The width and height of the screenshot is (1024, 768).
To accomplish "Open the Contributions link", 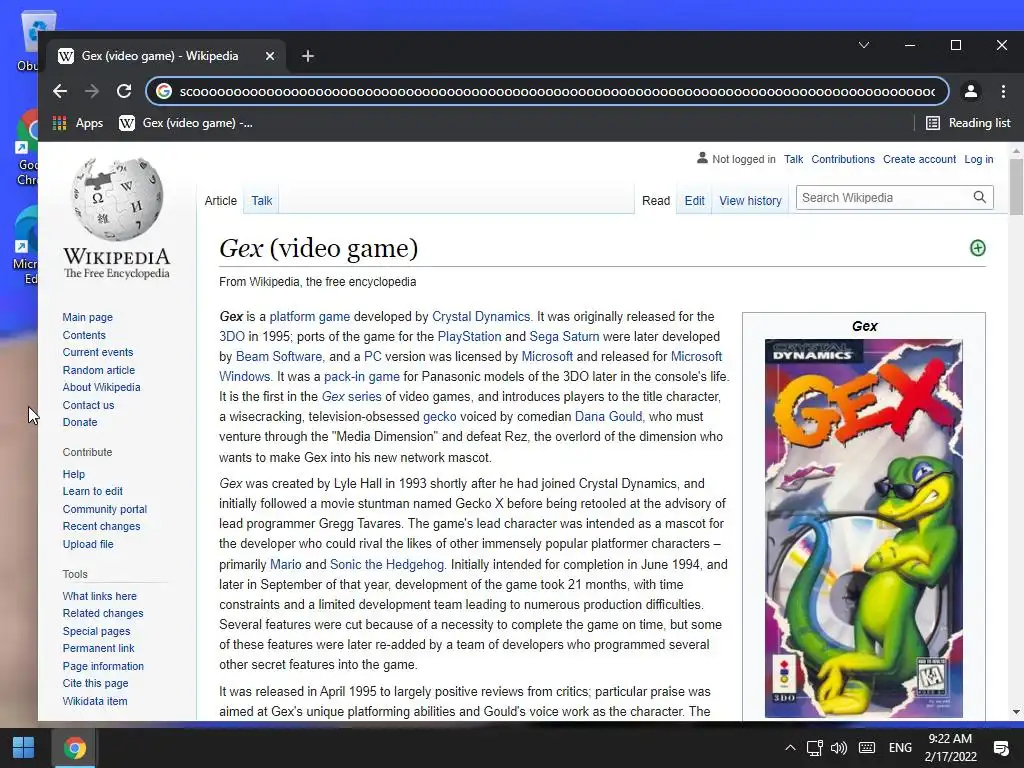I will tap(842, 159).
